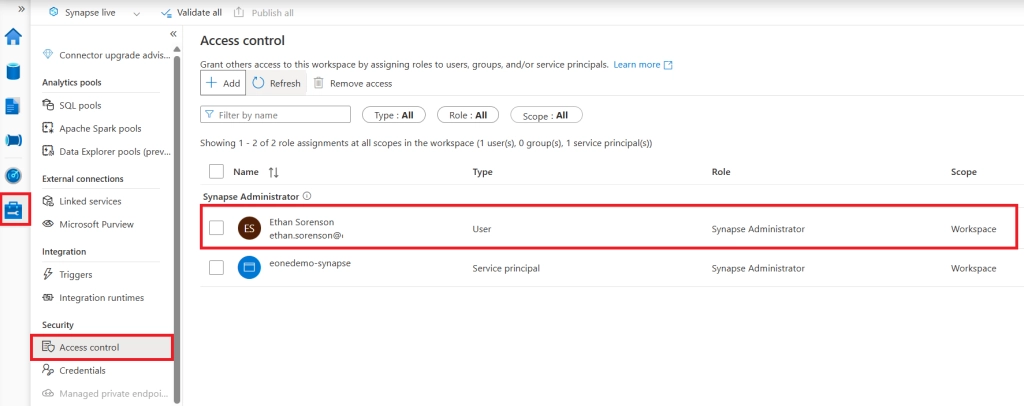The height and width of the screenshot is (406, 1024).
Task: Expand left navigation with double chevron
Action: point(22,9)
